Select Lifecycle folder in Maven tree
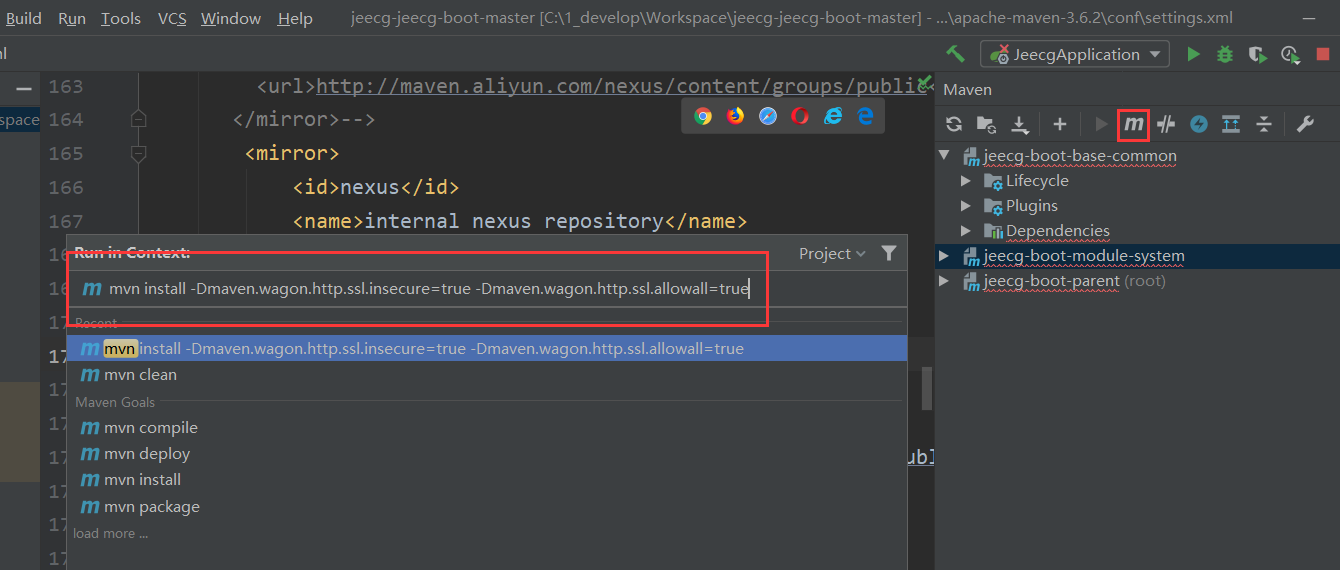 tap(1037, 181)
